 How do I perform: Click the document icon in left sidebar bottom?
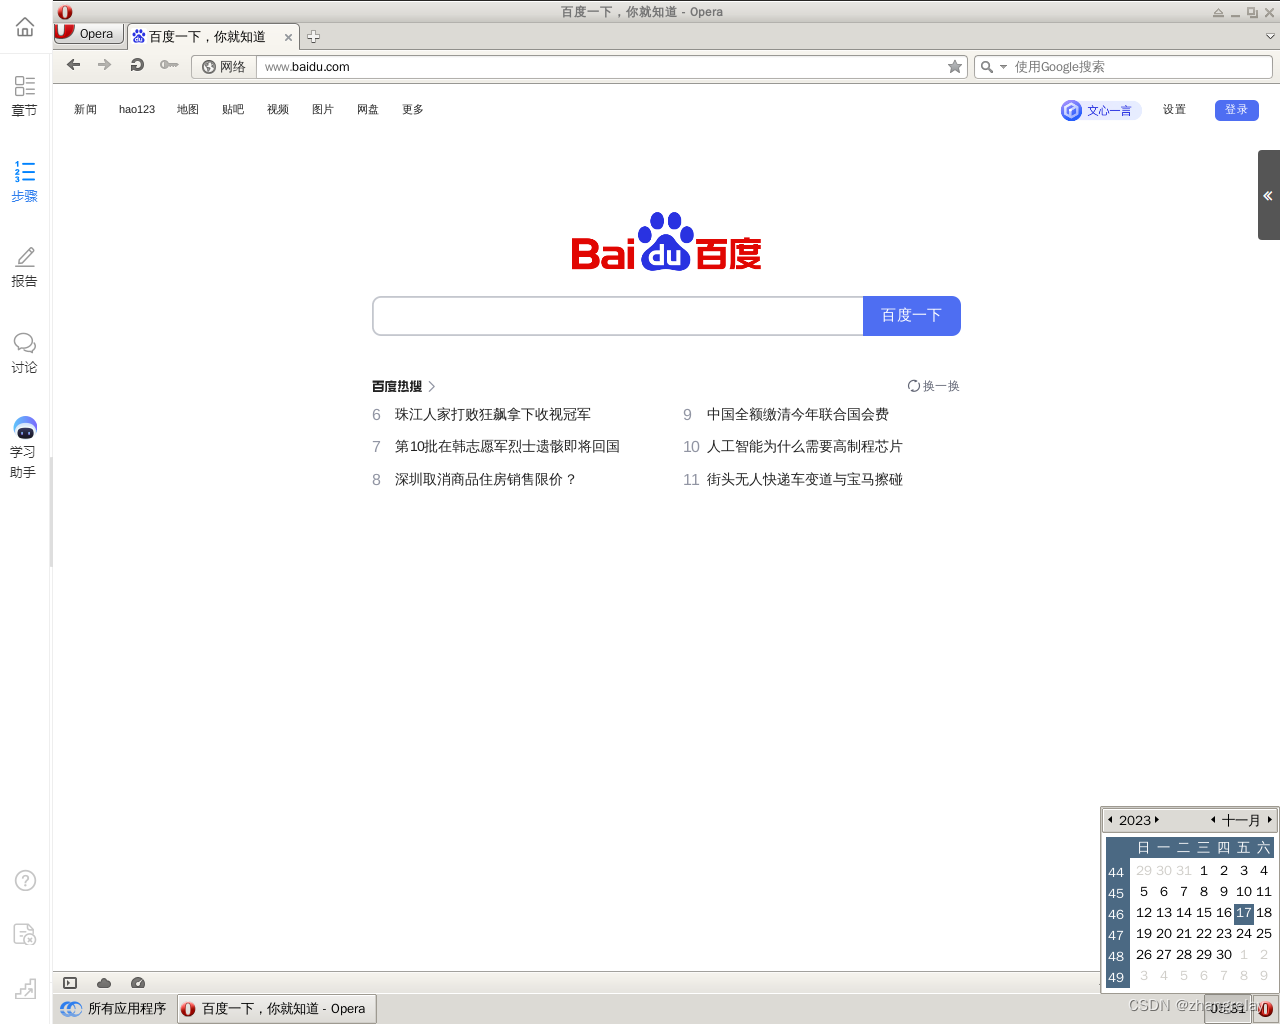click(25, 934)
